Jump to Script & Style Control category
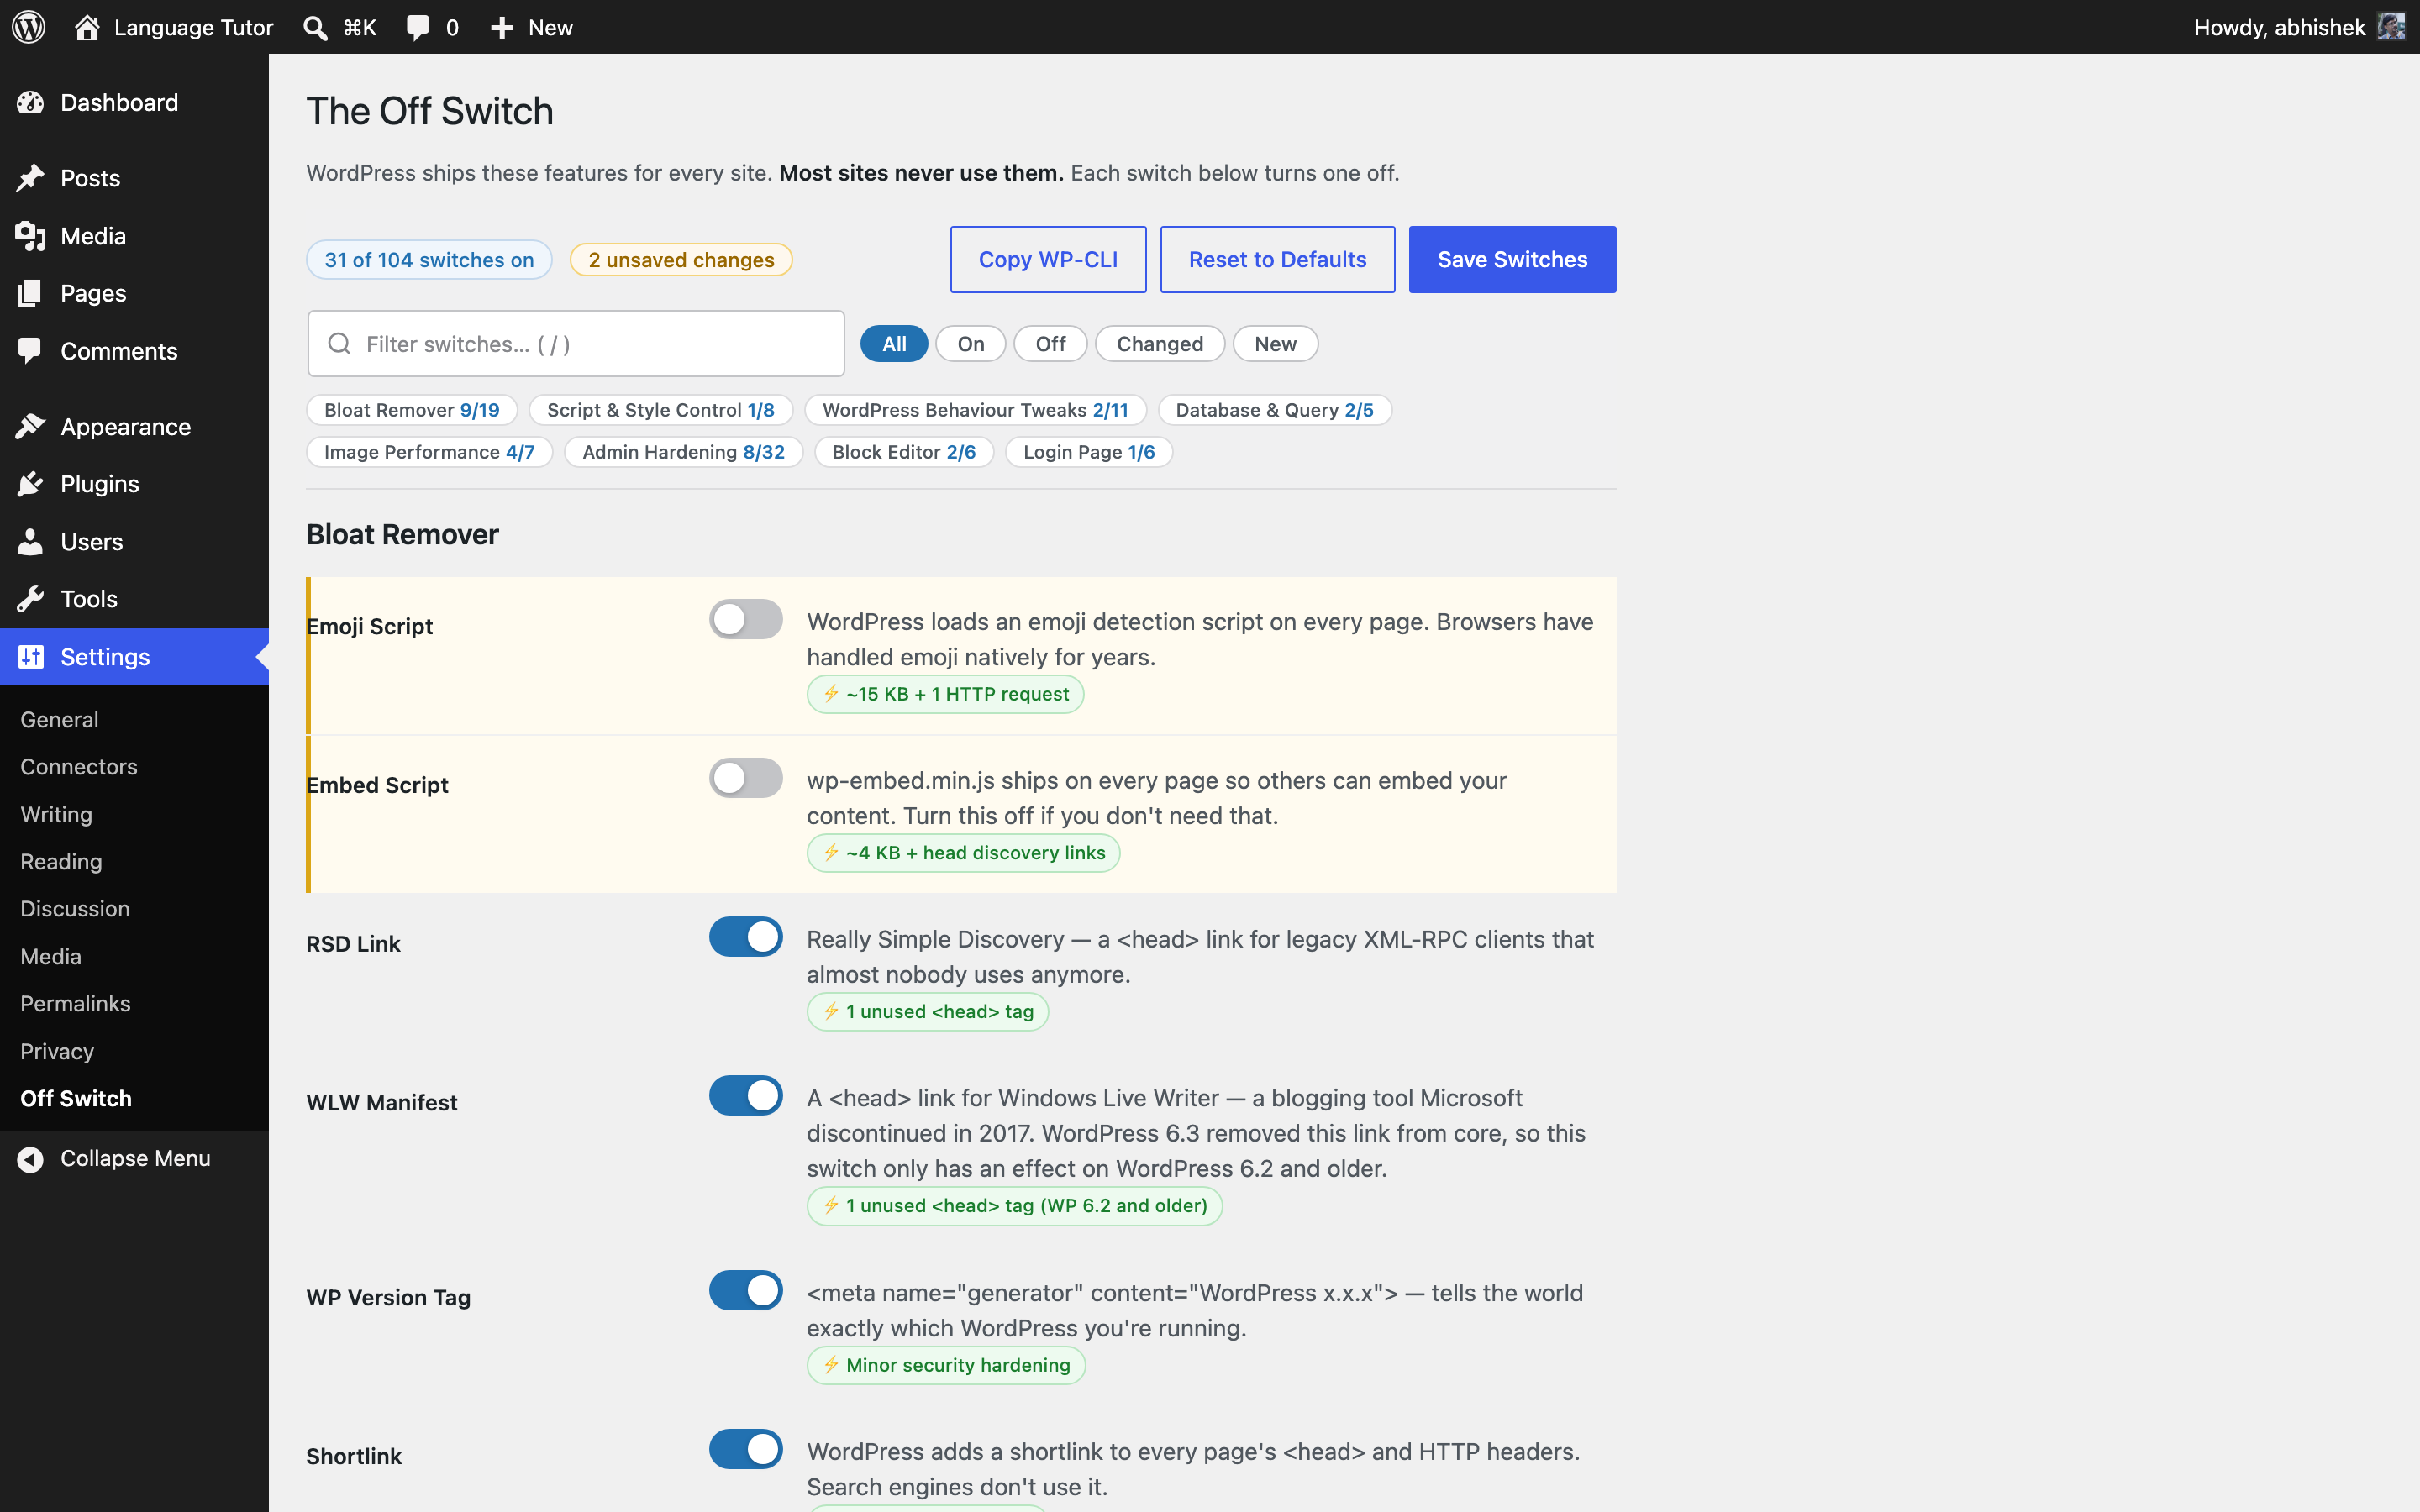Viewport: 2420px width, 1512px height. point(661,410)
